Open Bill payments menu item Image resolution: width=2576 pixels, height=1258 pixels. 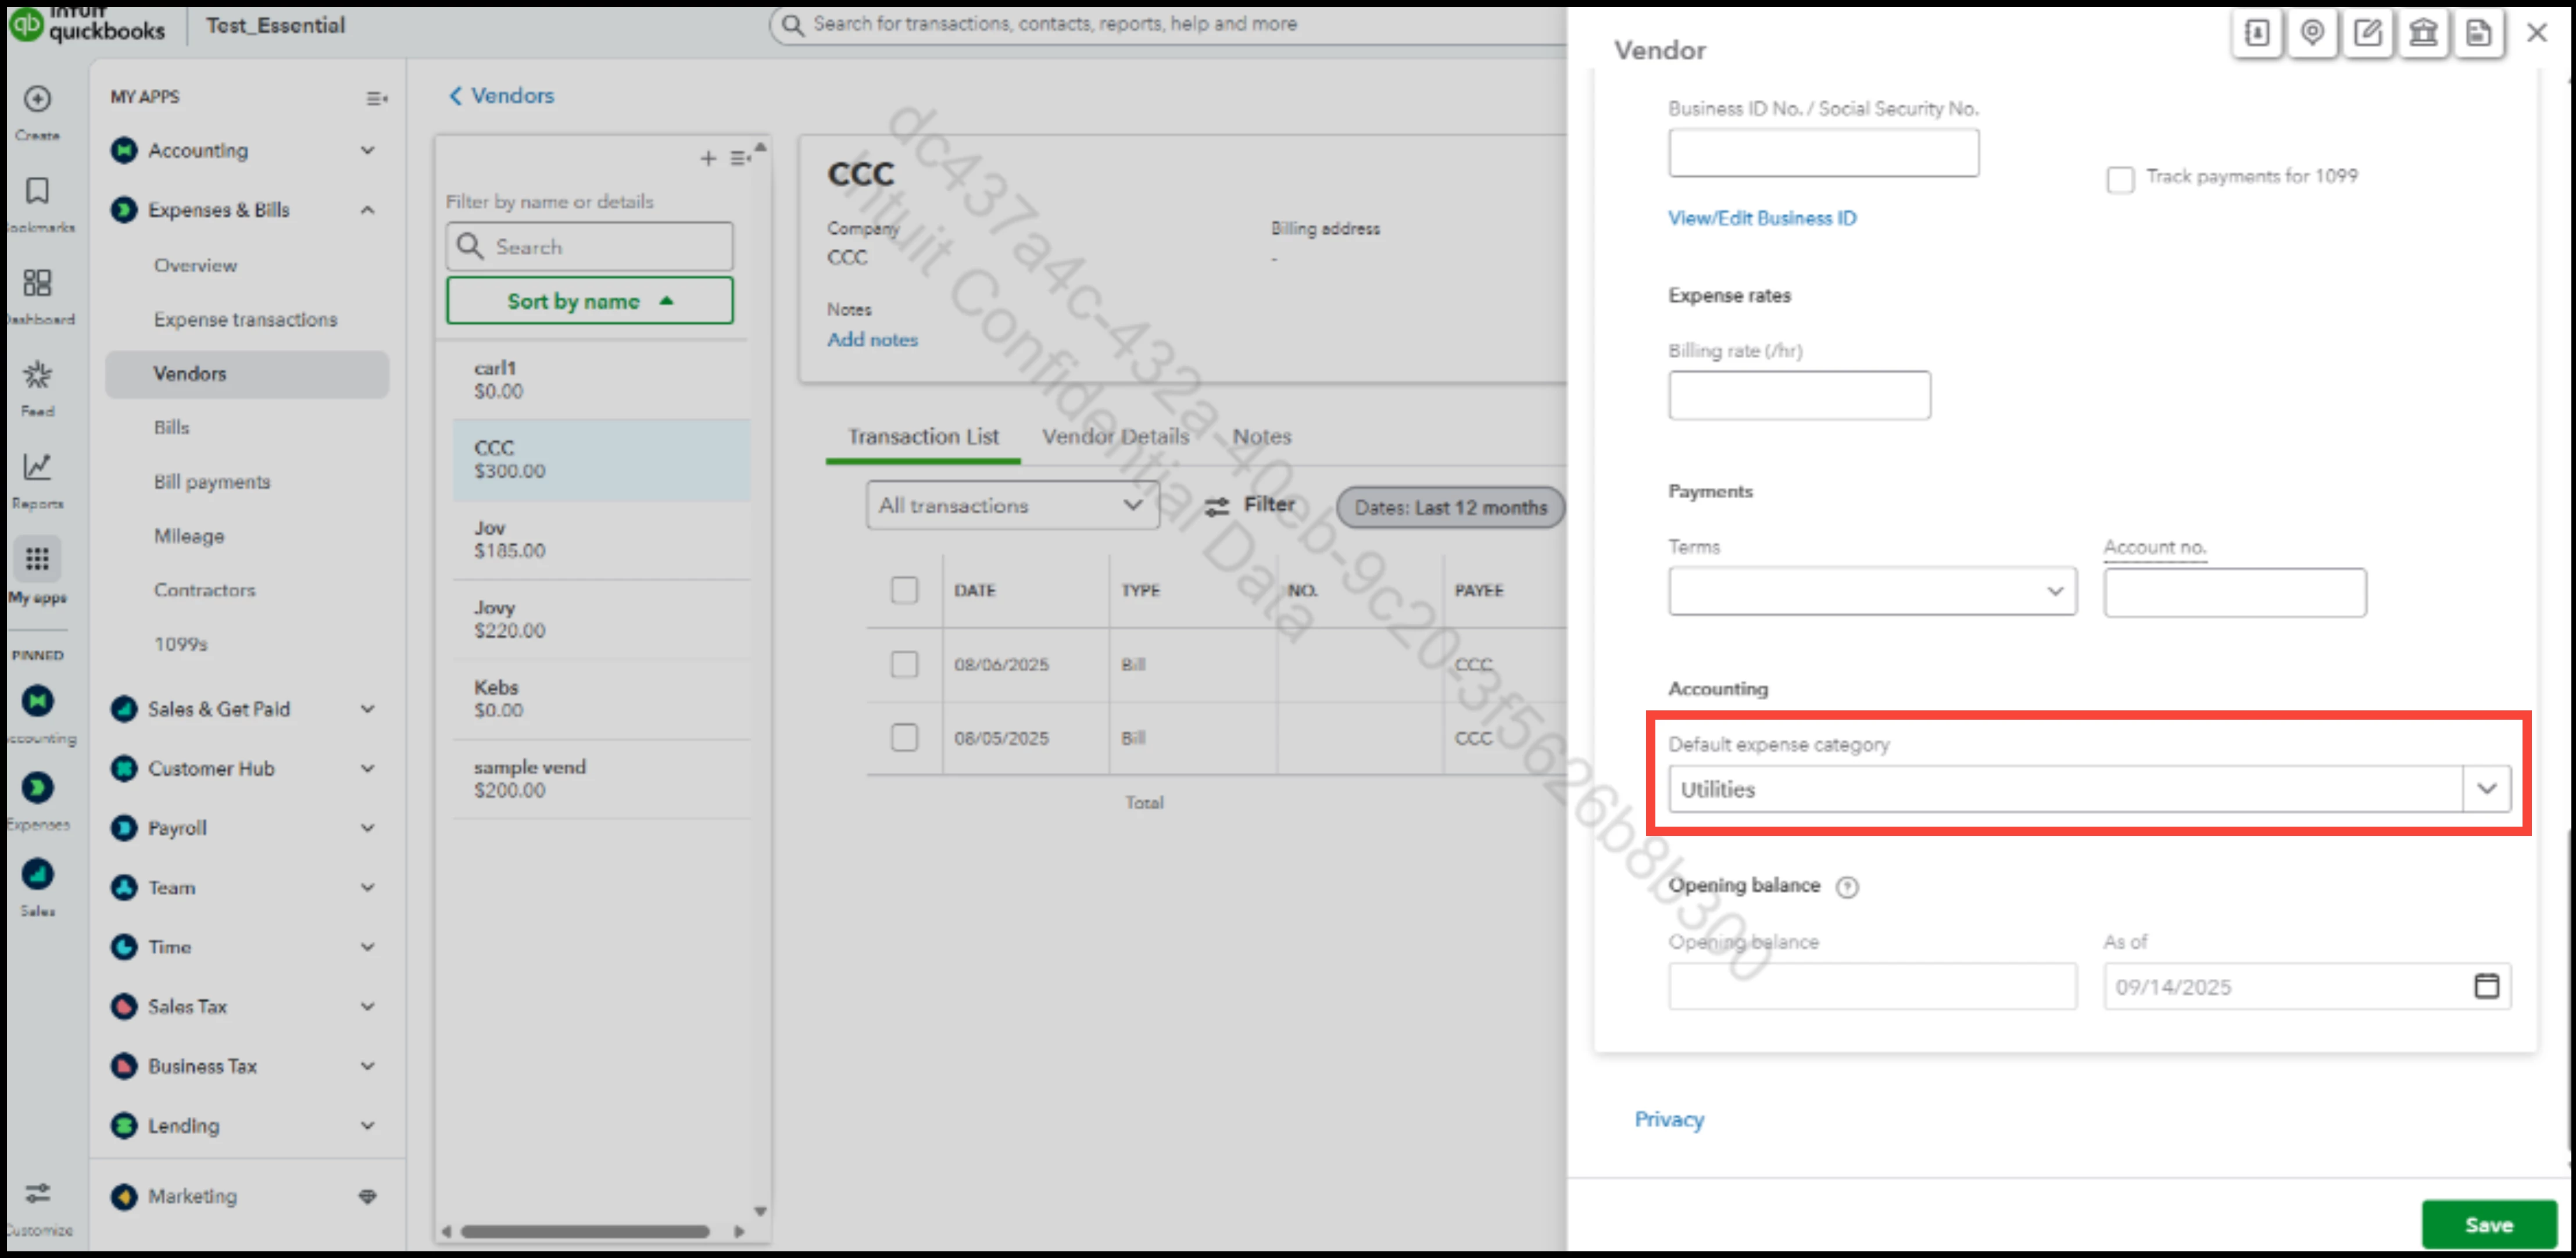tap(212, 482)
